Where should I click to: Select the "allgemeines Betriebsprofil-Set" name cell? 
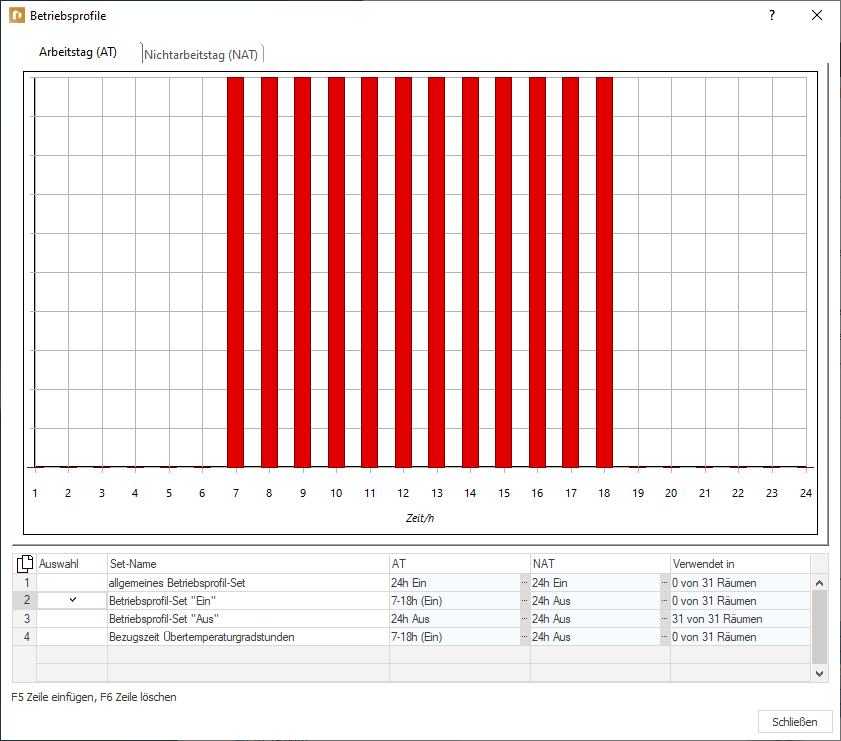click(248, 583)
